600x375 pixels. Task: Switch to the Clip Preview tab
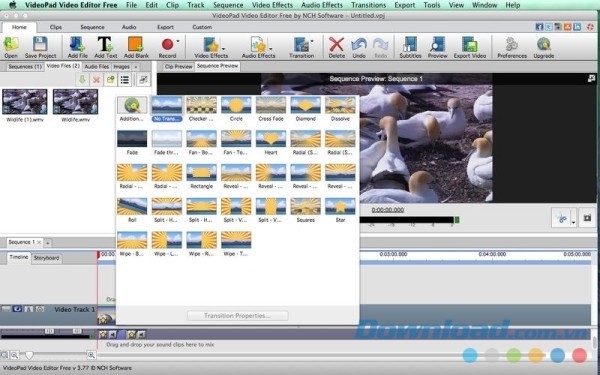point(178,67)
